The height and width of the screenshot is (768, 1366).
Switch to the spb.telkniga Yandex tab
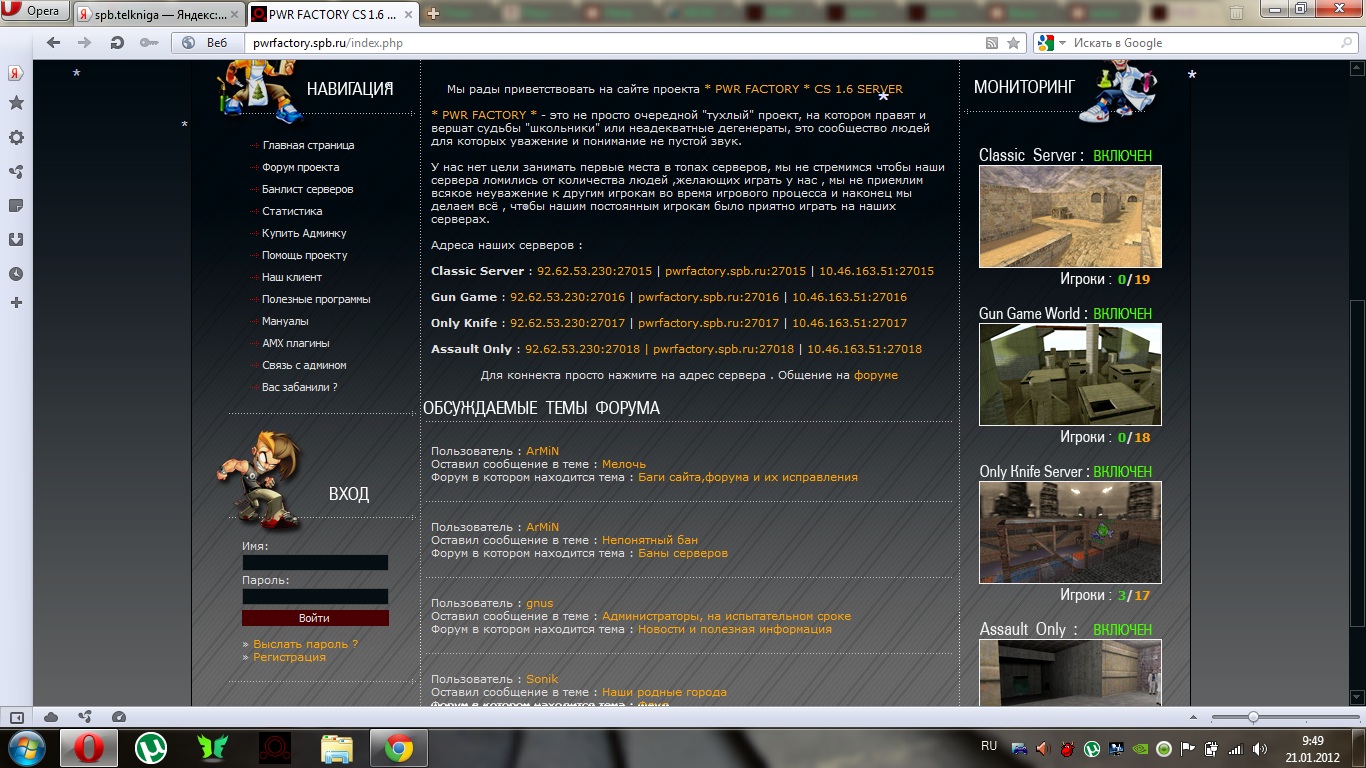(157, 14)
